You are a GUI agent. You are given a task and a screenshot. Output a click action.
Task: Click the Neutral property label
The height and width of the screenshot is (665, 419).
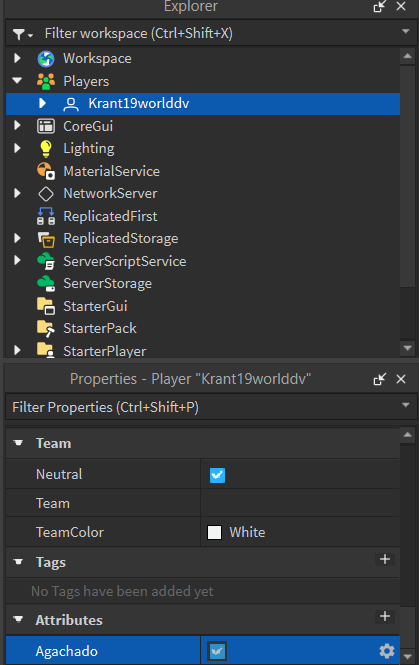pos(59,474)
